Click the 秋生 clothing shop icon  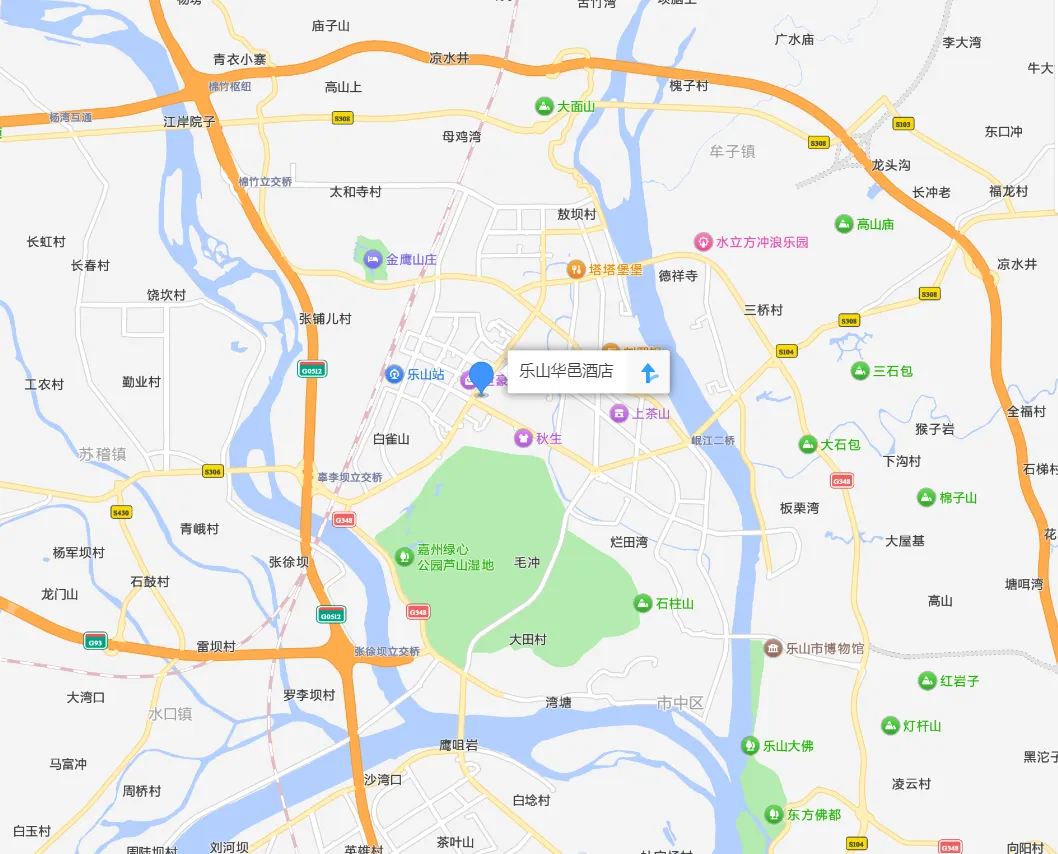[523, 438]
